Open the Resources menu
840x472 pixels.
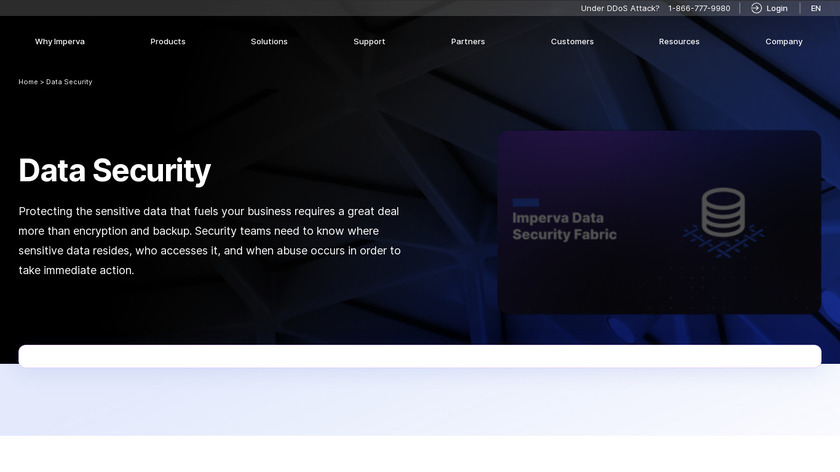[679, 41]
